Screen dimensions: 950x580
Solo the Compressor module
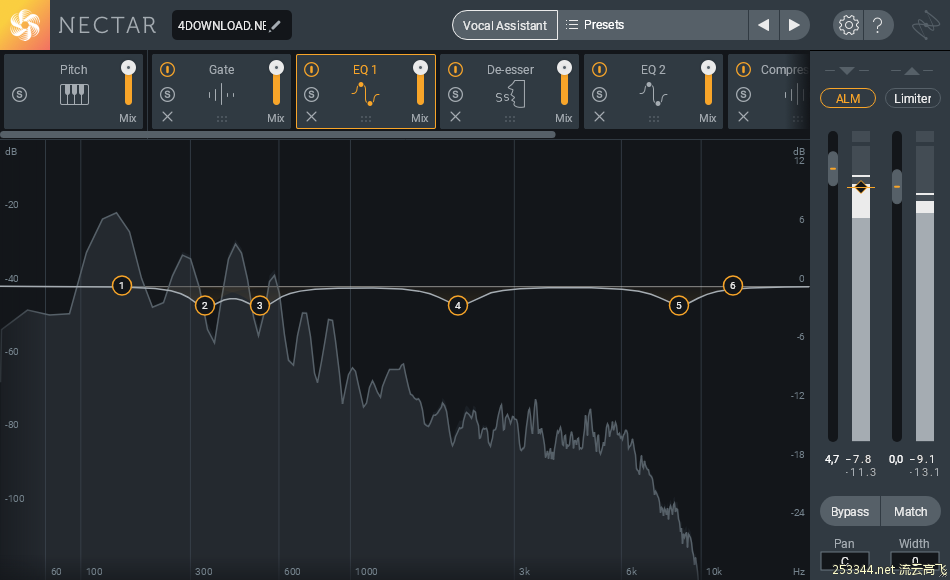pyautogui.click(x=743, y=95)
